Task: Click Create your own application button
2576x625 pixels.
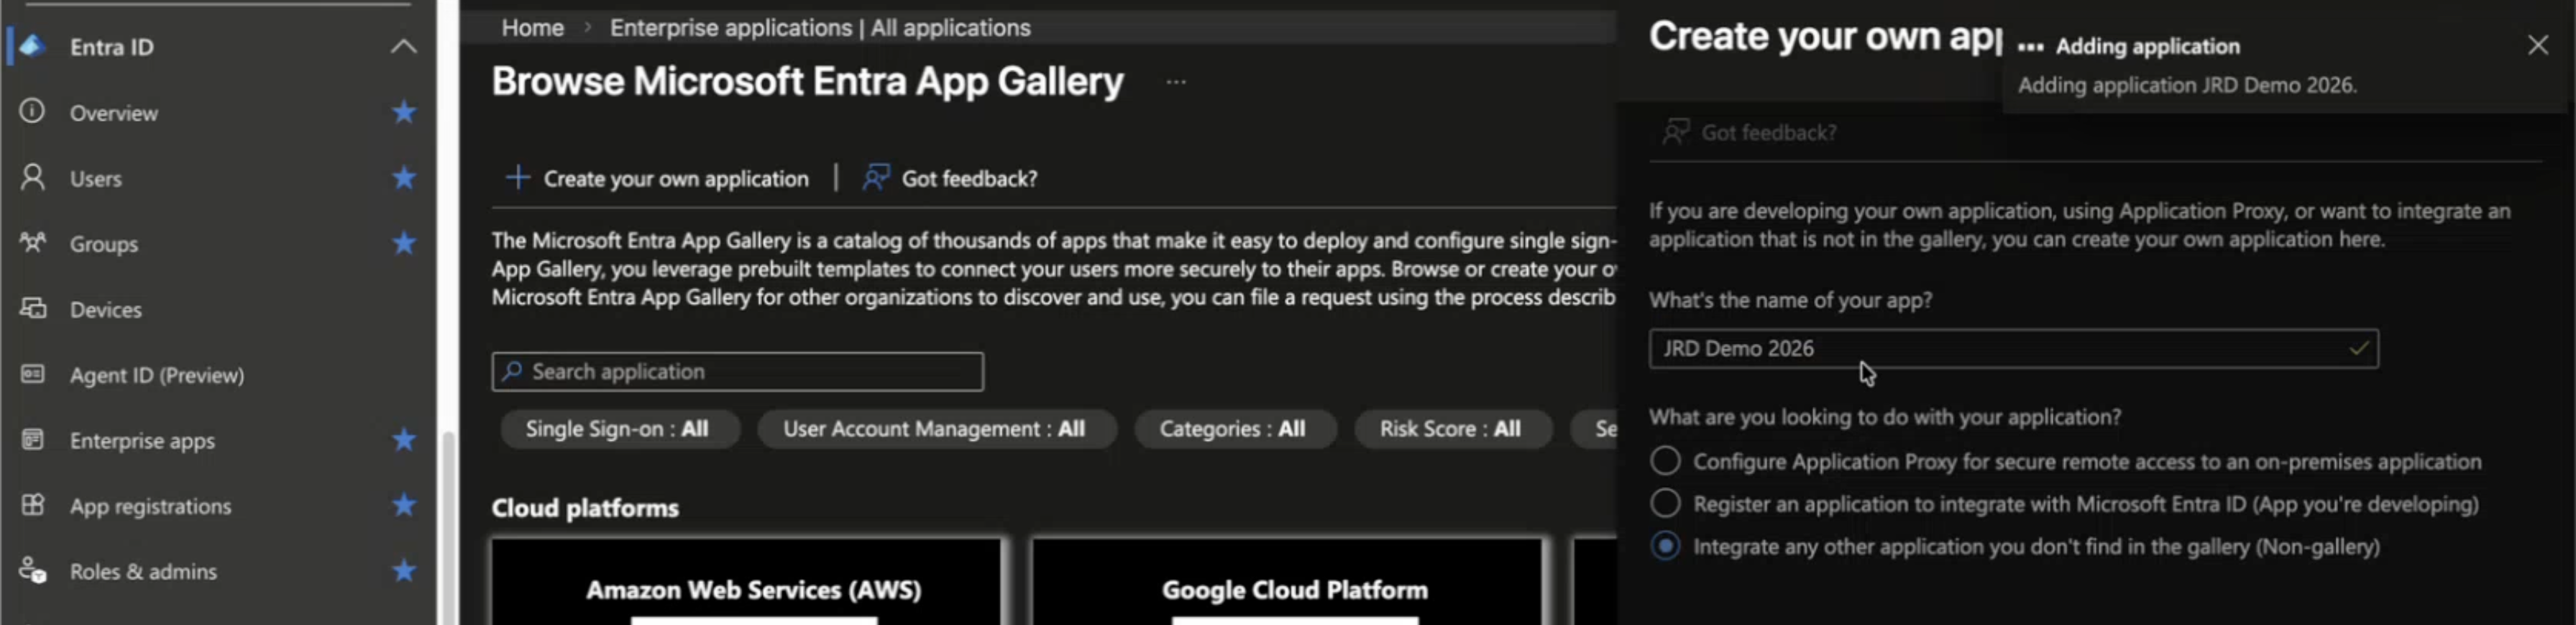Action: click(x=657, y=178)
